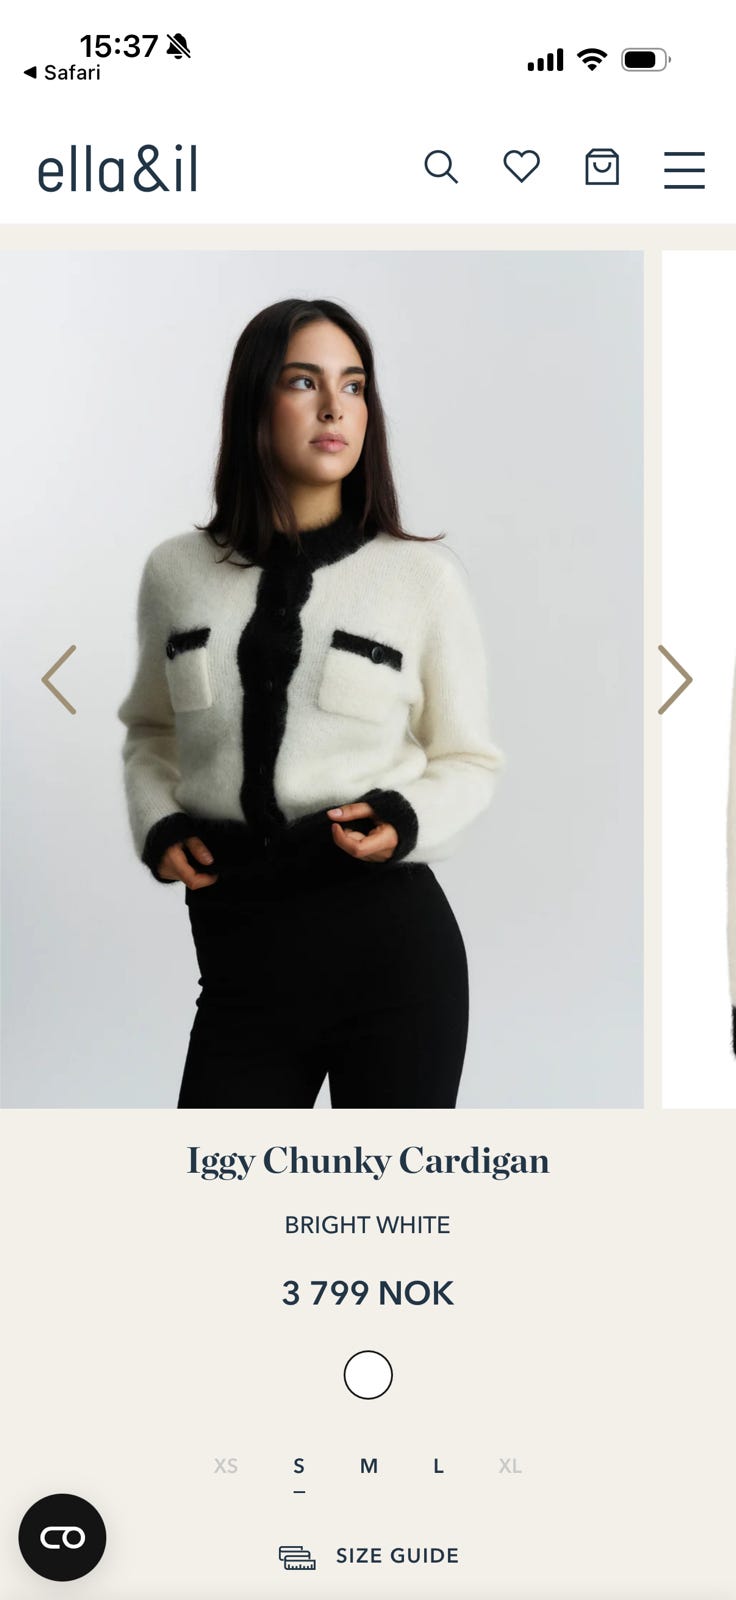736x1600 pixels.
Task: Select size XL
Action: point(510,1466)
